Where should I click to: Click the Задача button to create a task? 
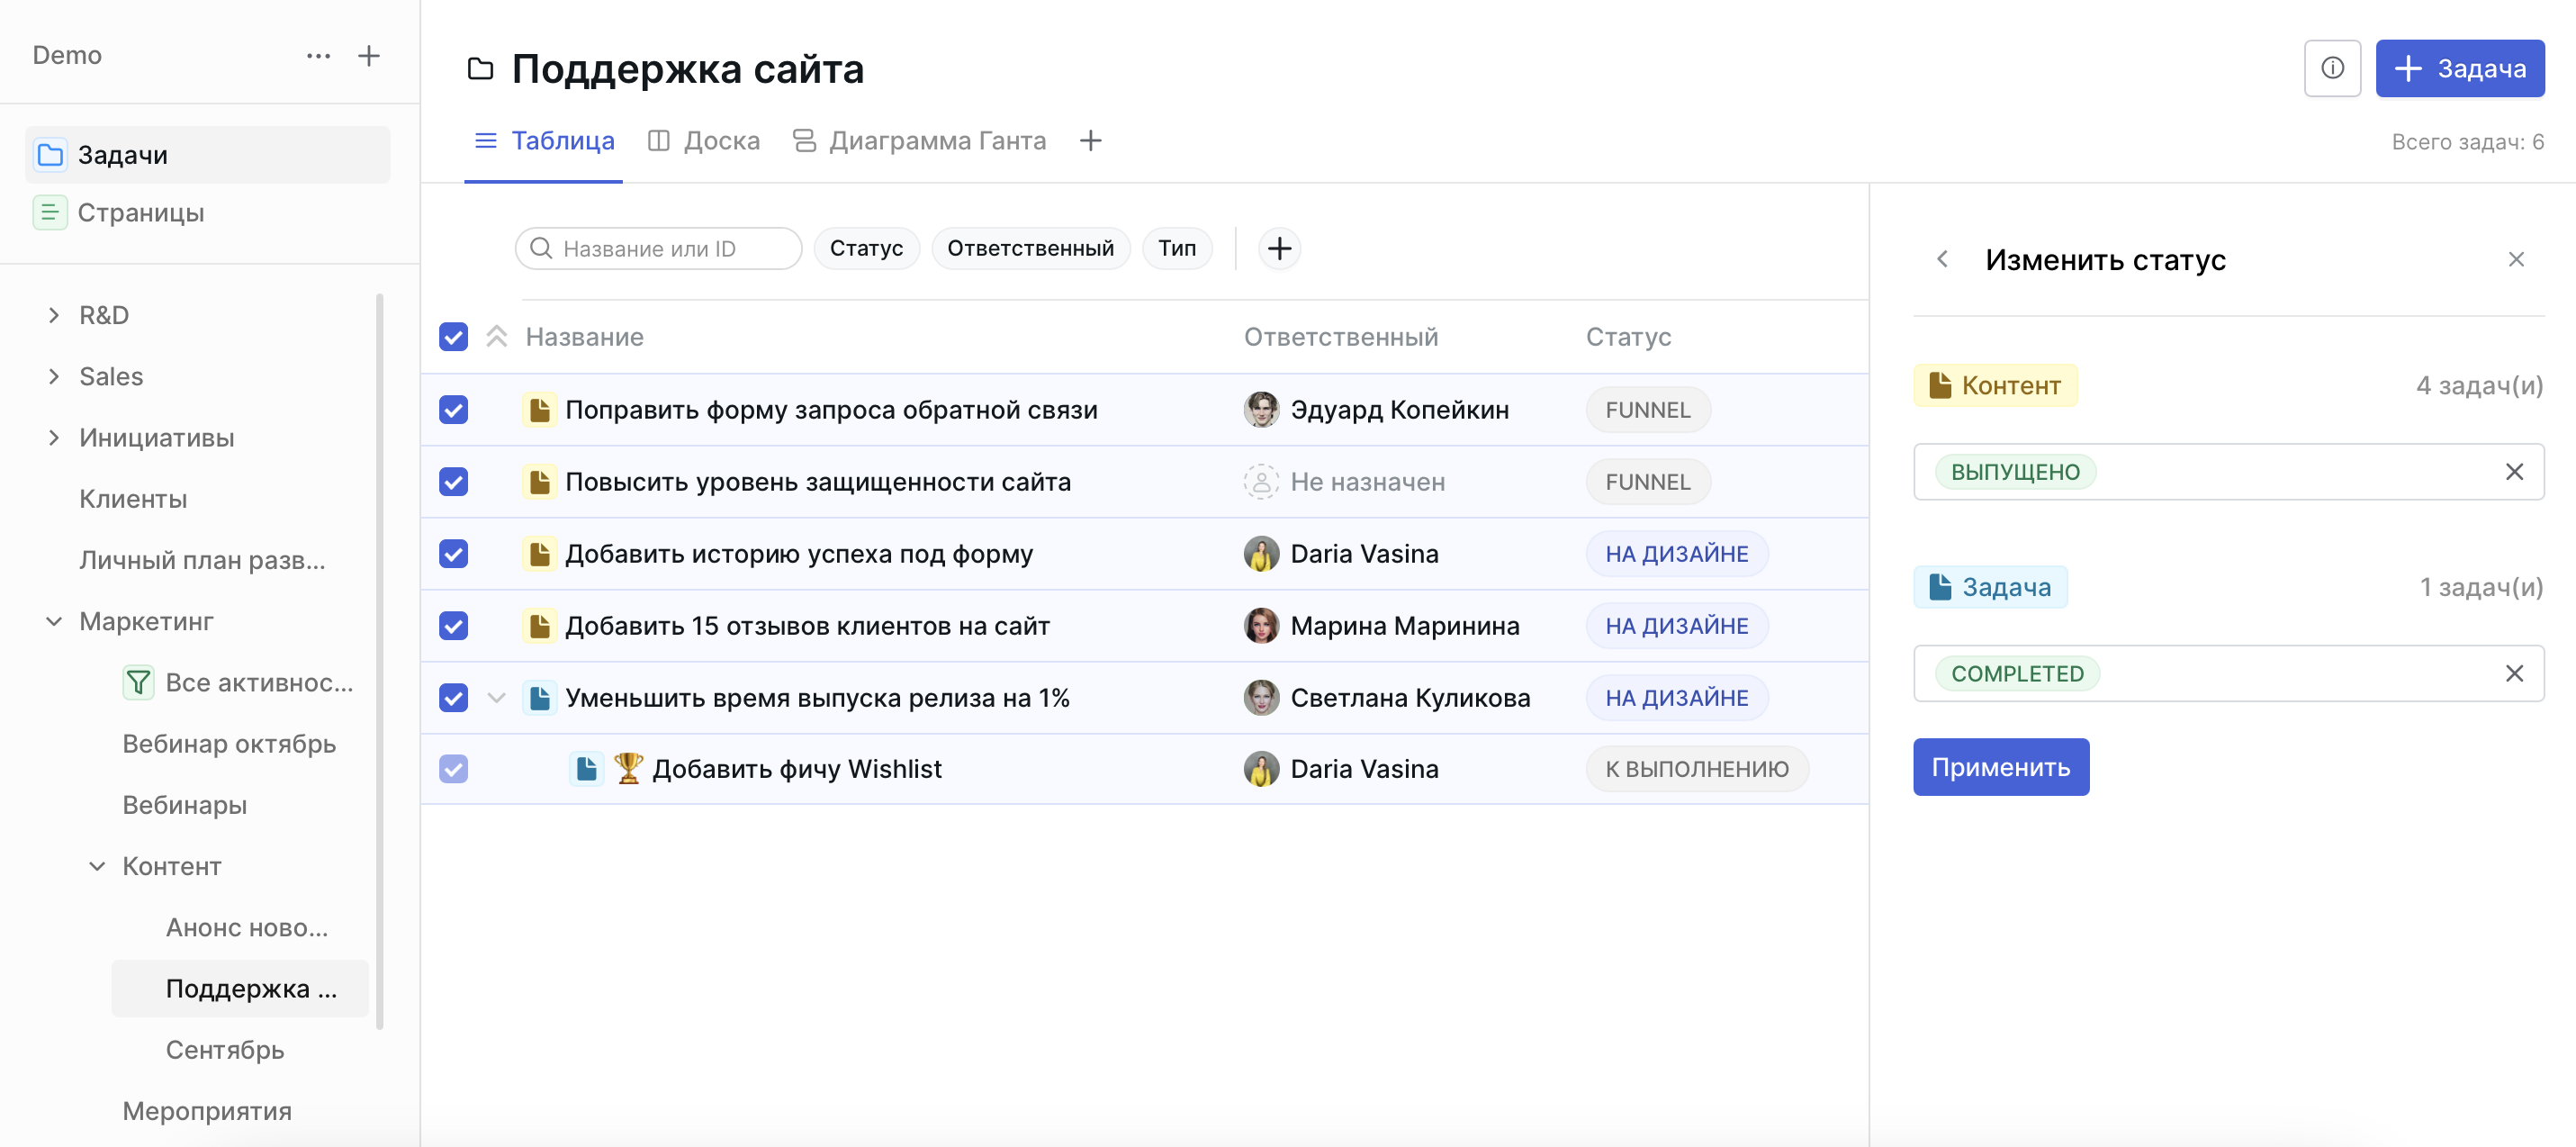tap(2459, 68)
